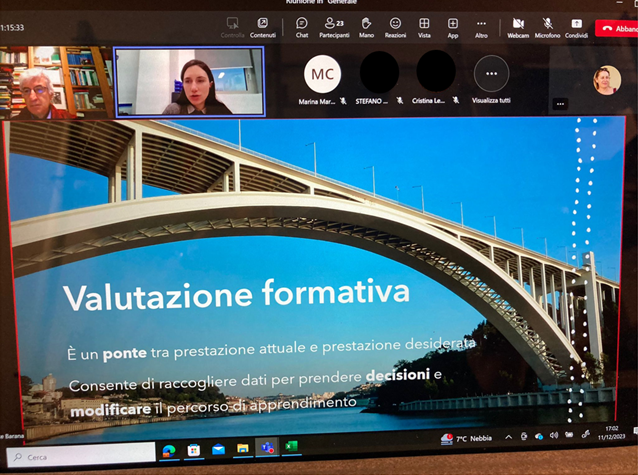Open the Chat panel in Teams
Image resolution: width=638 pixels, height=475 pixels.
[x=302, y=27]
